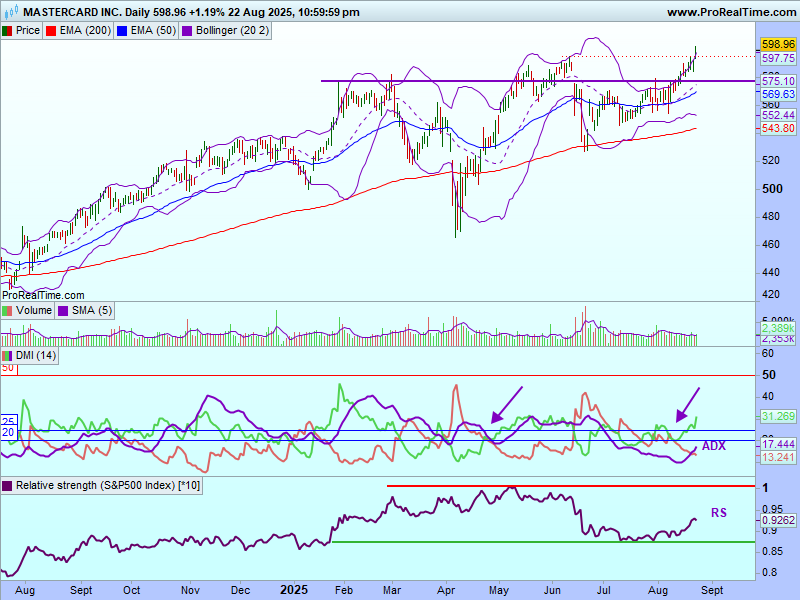Select the Price legend button
800x600 pixels.
tap(21, 31)
